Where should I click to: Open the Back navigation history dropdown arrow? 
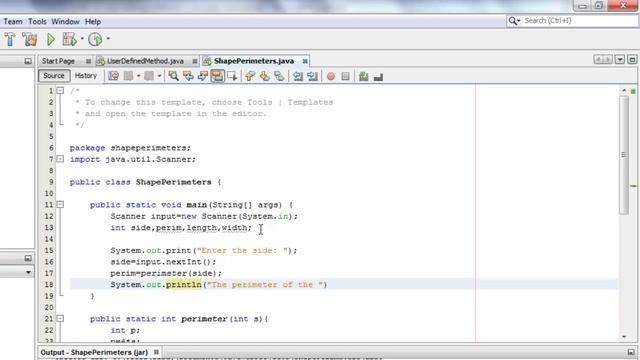[x=138, y=76]
